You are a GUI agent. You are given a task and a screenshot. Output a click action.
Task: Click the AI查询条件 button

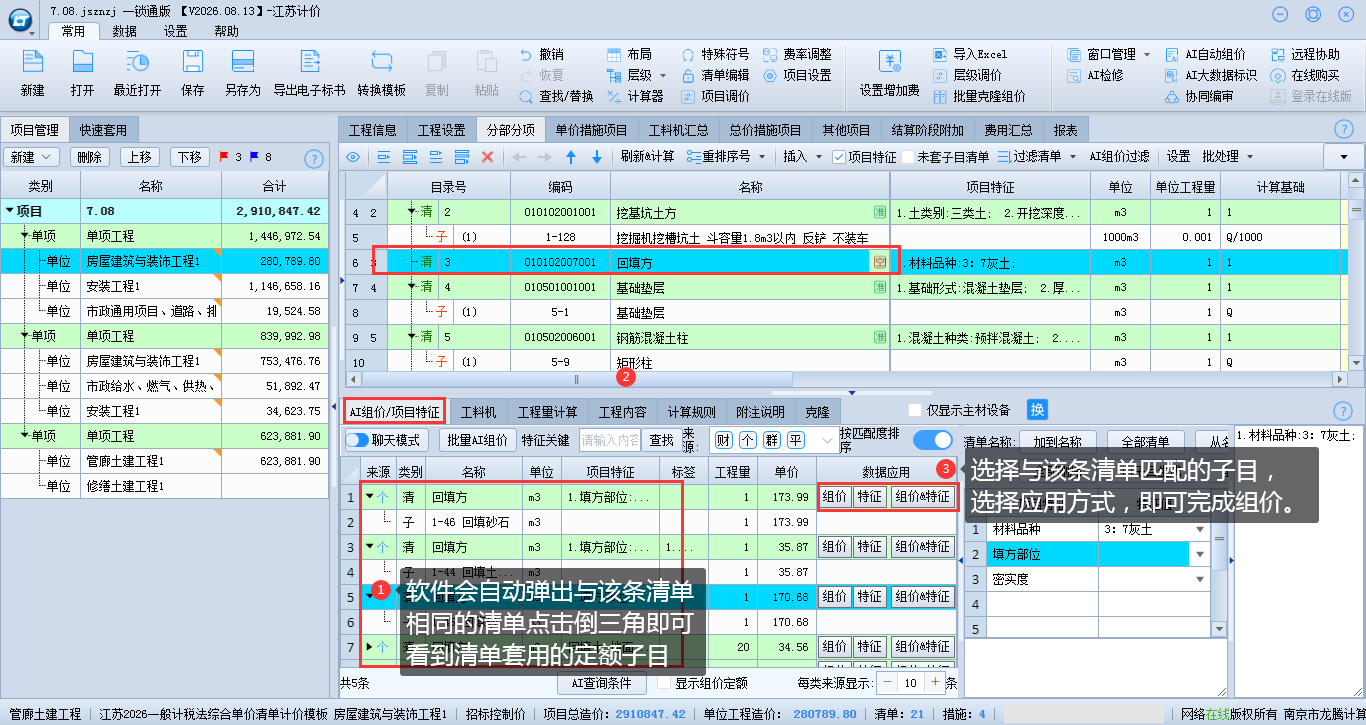click(601, 683)
